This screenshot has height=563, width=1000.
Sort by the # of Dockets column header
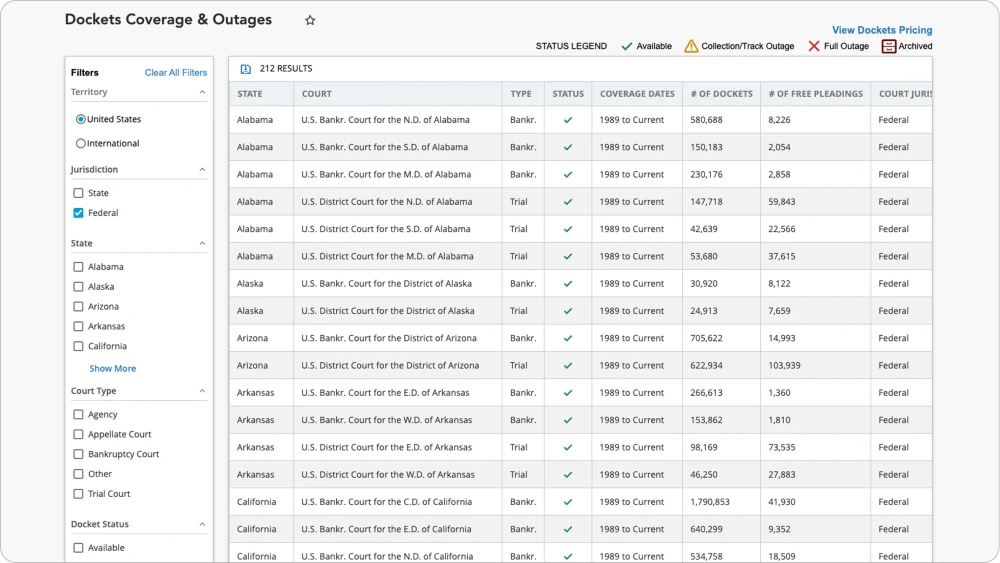pyautogui.click(x=721, y=94)
